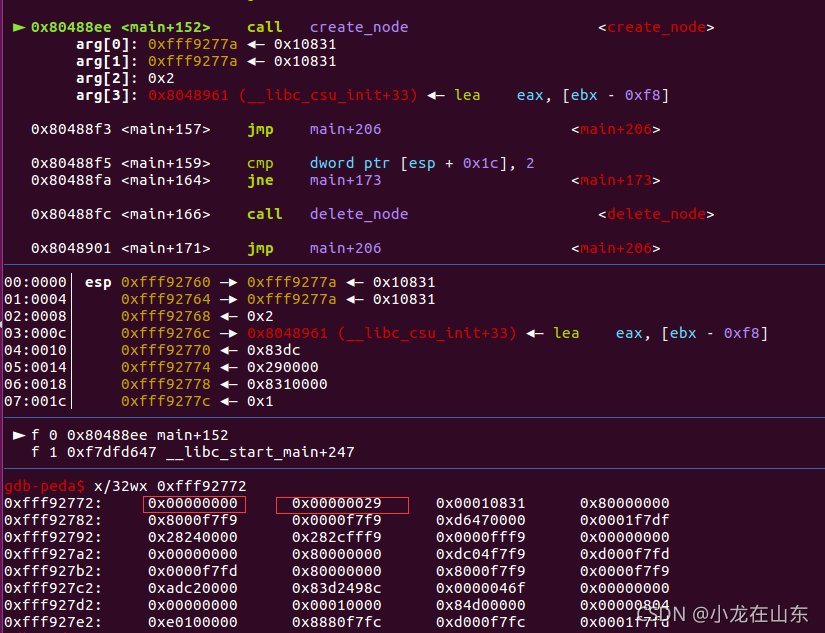Image resolution: width=825 pixels, height=633 pixels.
Task: Click the address 0x80488f3 <main+157>
Action: (120, 129)
